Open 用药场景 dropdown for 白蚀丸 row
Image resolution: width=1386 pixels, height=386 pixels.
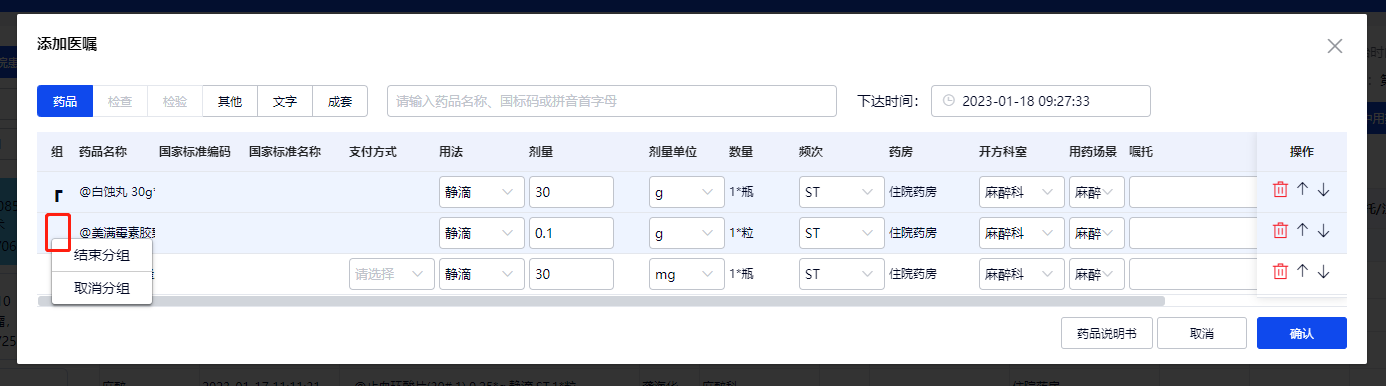(1097, 191)
